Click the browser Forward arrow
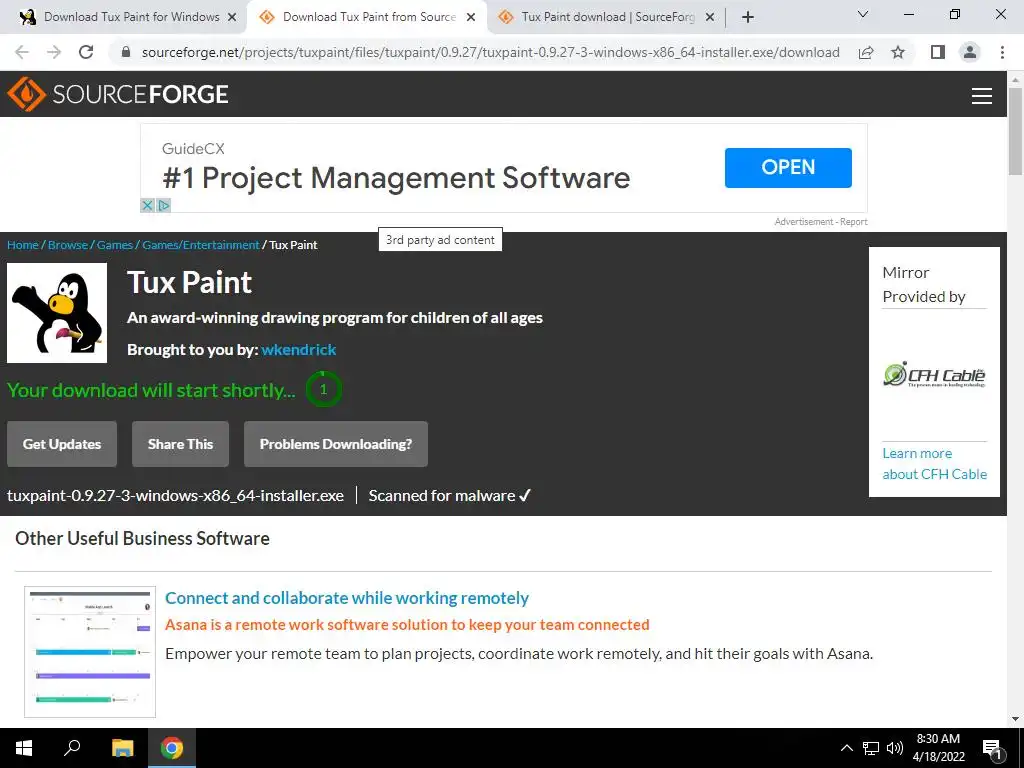The width and height of the screenshot is (1024, 768). click(54, 52)
